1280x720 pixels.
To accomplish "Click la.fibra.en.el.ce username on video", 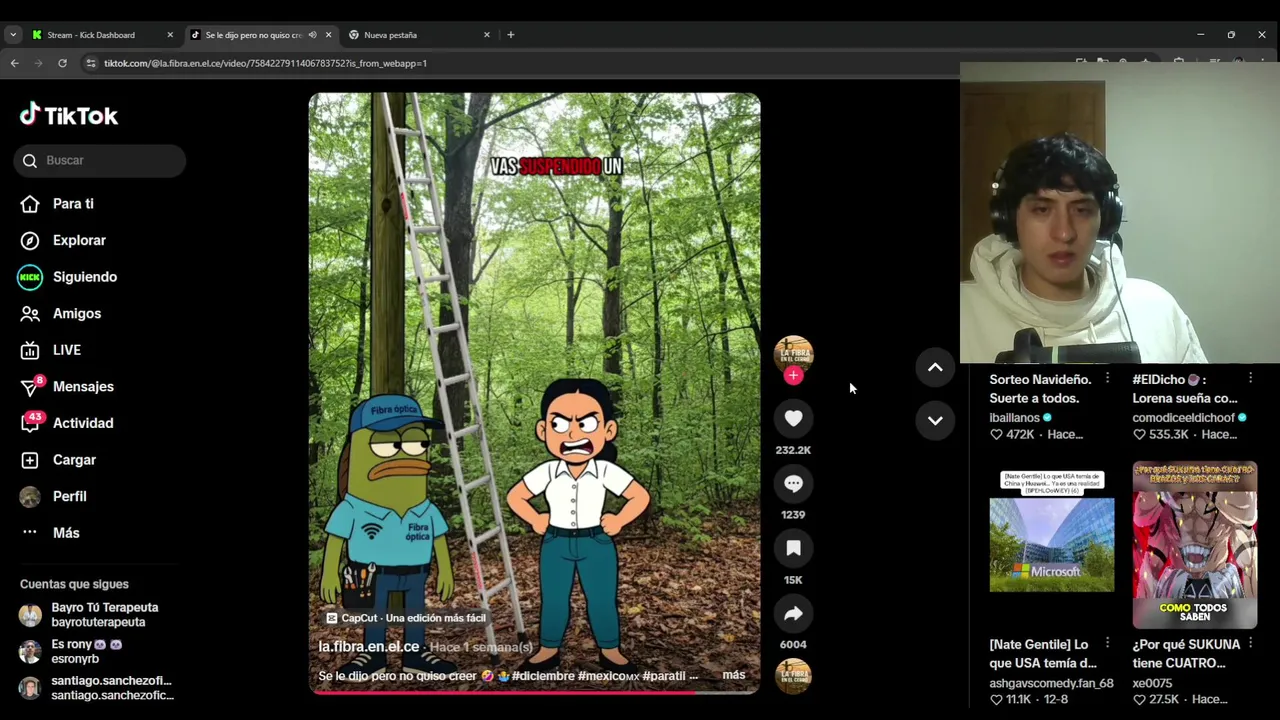I will pyautogui.click(x=369, y=647).
